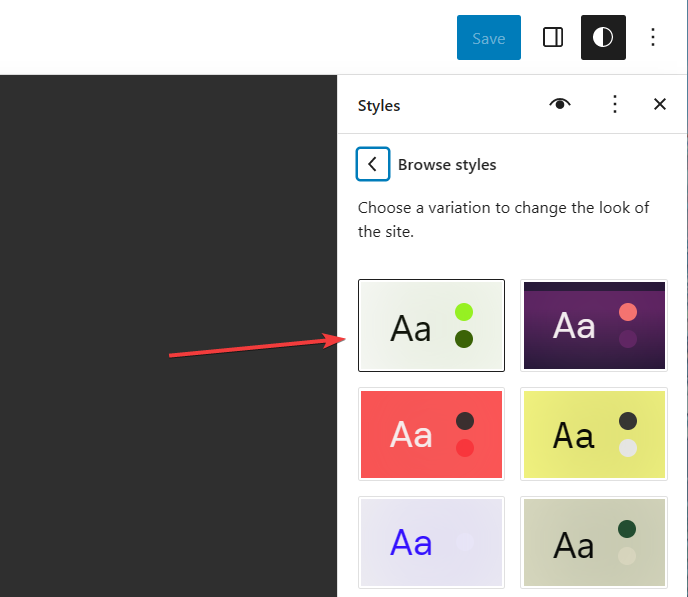This screenshot has width=688, height=597.
Task: Click the blue Save button
Action: (488, 38)
